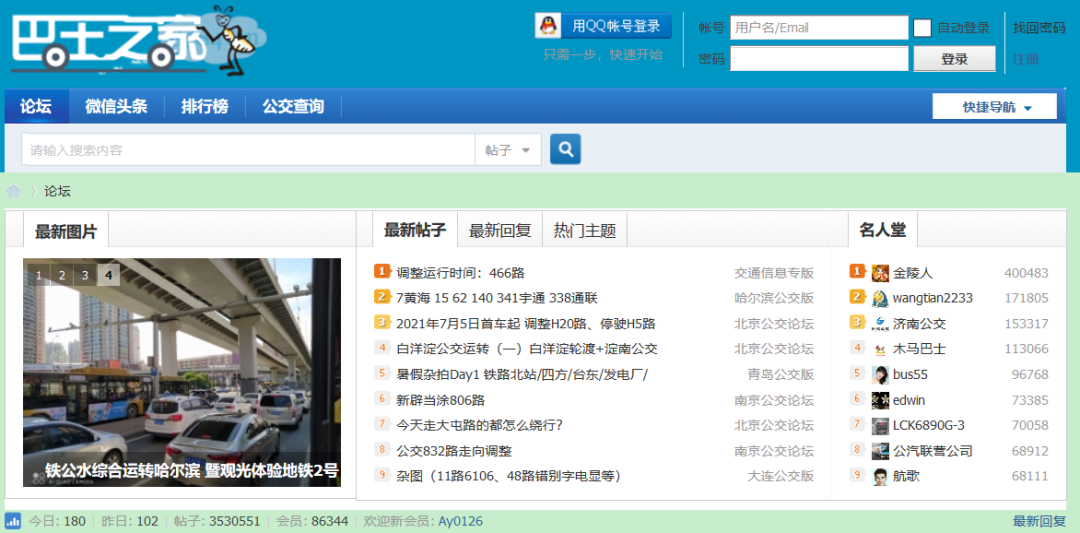Screen dimensions: 1080x533
Task: Open the 论坛 nav tab
Action: (36, 107)
